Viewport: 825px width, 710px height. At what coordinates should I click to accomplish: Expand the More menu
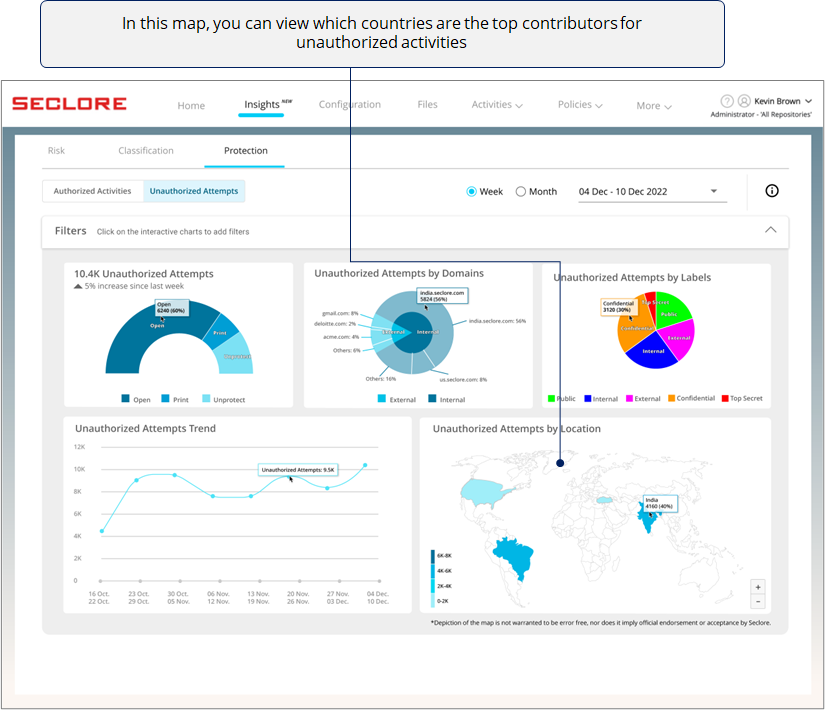tap(654, 106)
